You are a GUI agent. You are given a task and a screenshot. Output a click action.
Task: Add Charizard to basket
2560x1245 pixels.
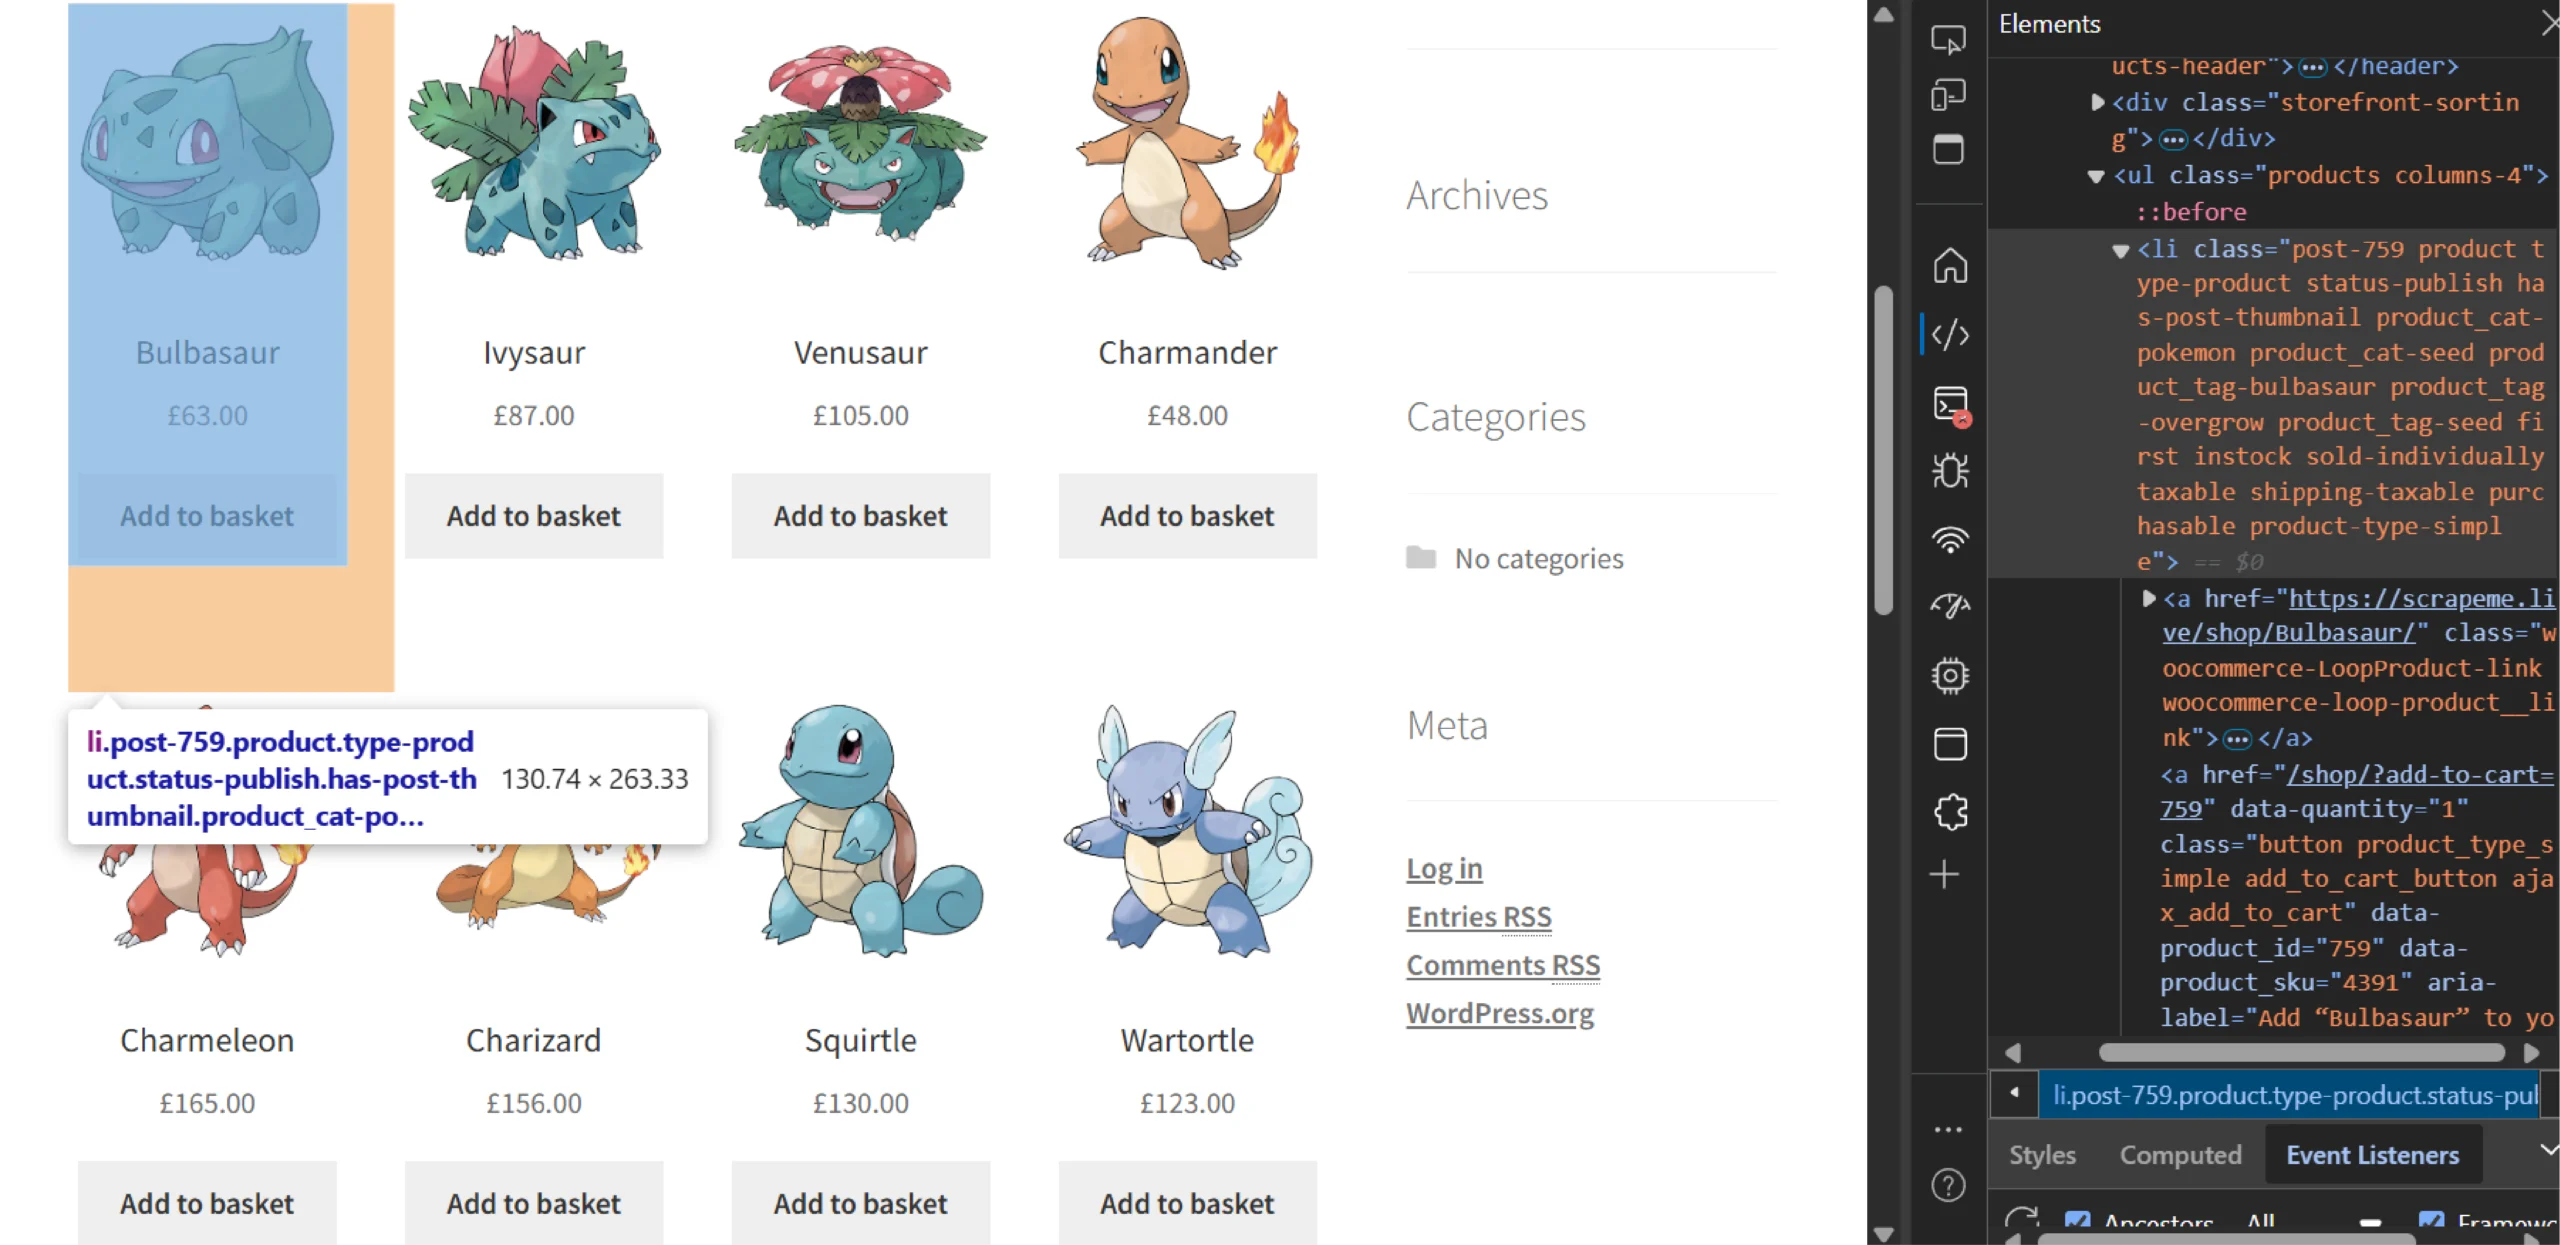[533, 1203]
